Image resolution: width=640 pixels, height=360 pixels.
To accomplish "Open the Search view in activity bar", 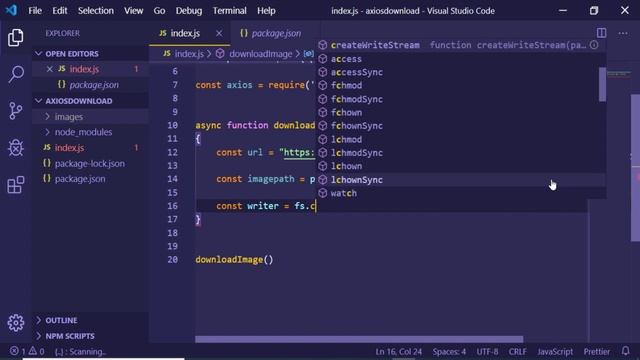I will 16,74.
